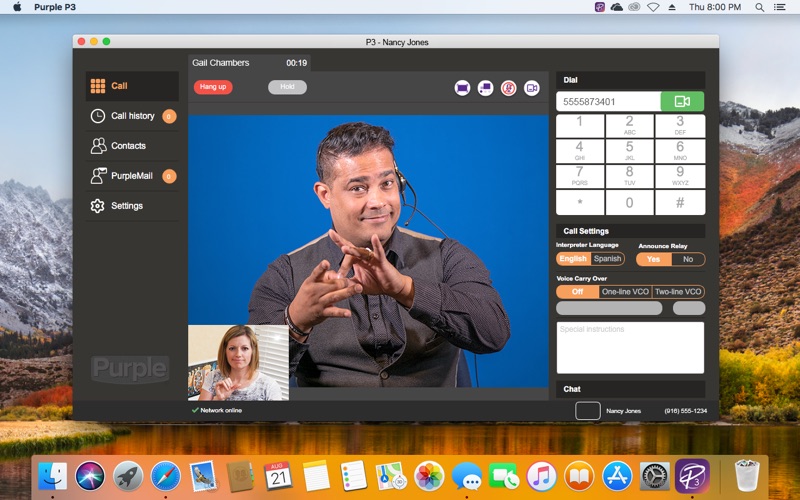Viewport: 800px width, 500px height.
Task: Click the Special instructions text box
Action: click(630, 347)
